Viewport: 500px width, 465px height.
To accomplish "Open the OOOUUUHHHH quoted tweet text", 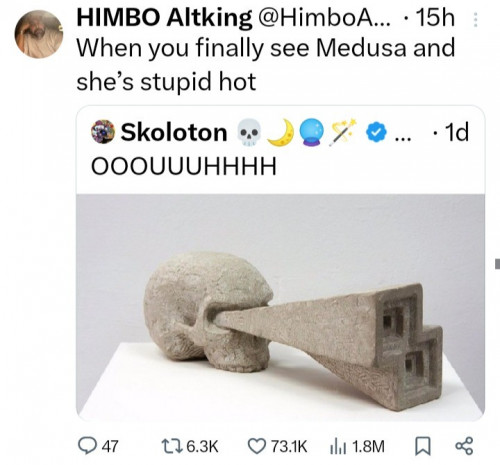I will [184, 166].
